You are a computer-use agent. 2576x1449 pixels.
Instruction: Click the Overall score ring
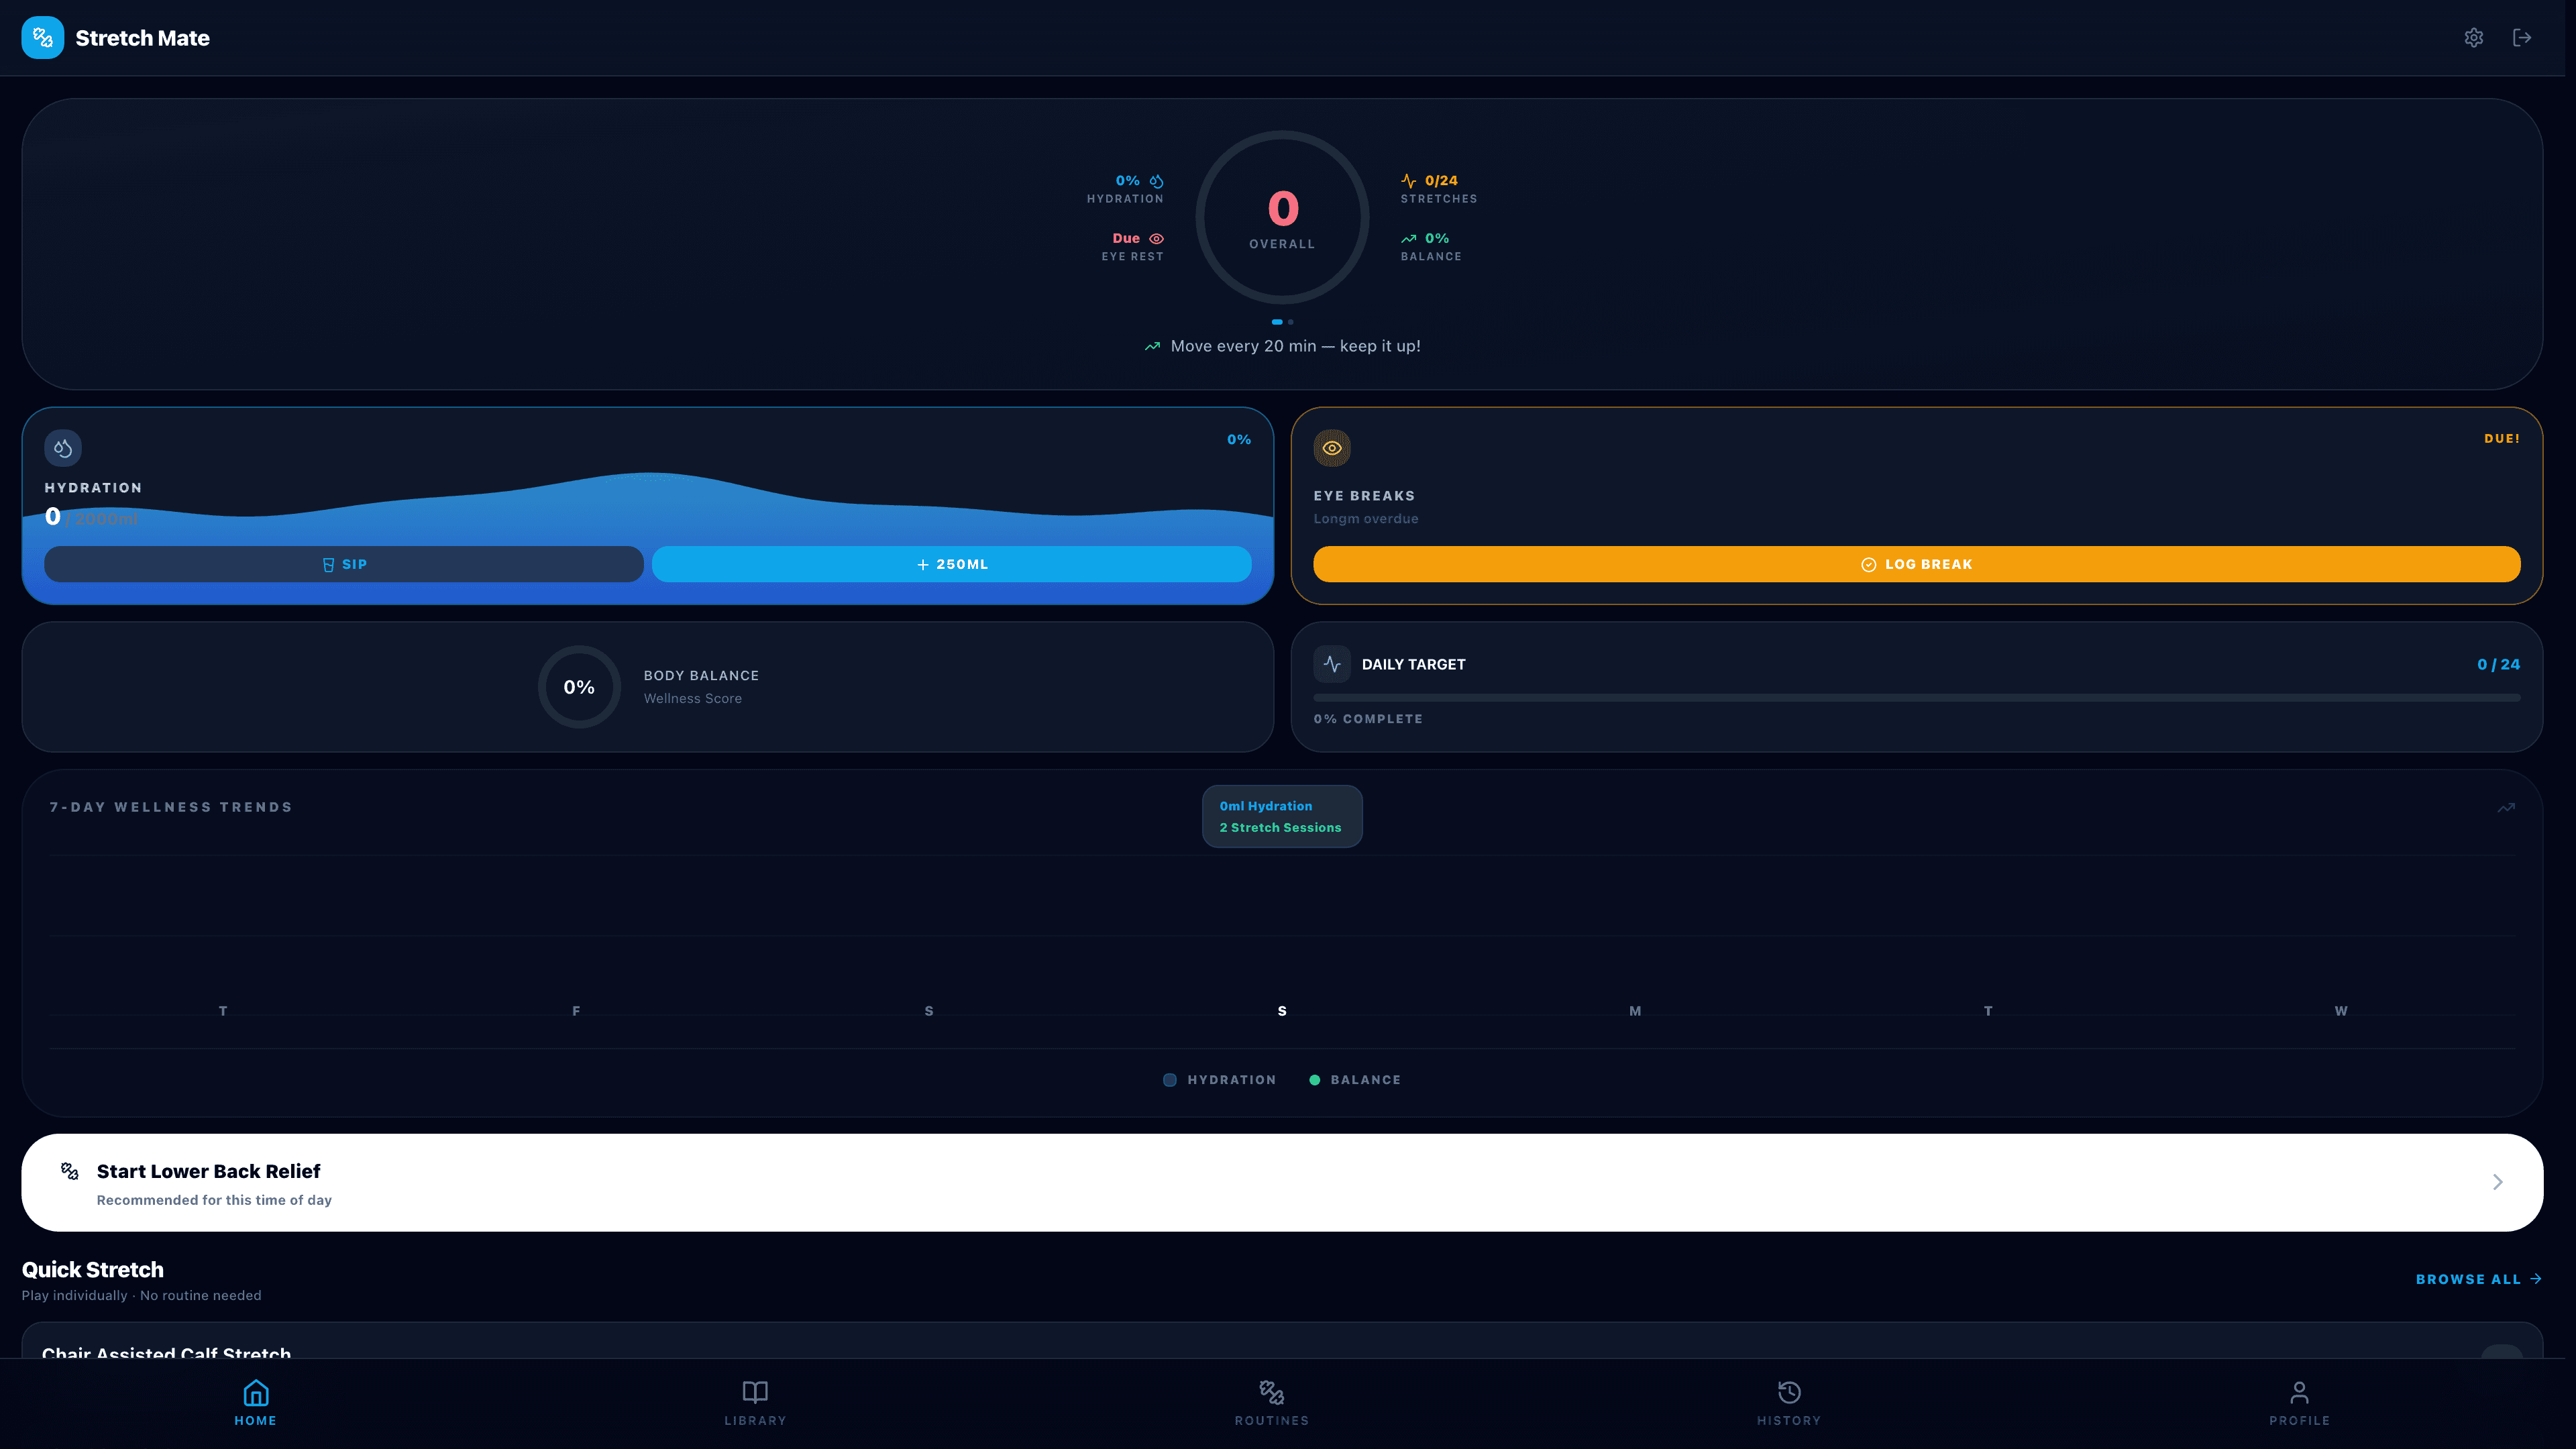[1282, 217]
